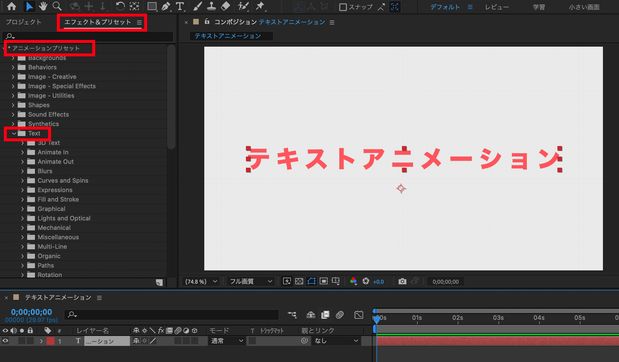Viewport: 619px width, 362px height.
Task: Select the 学習 workspace
Action: [539, 7]
